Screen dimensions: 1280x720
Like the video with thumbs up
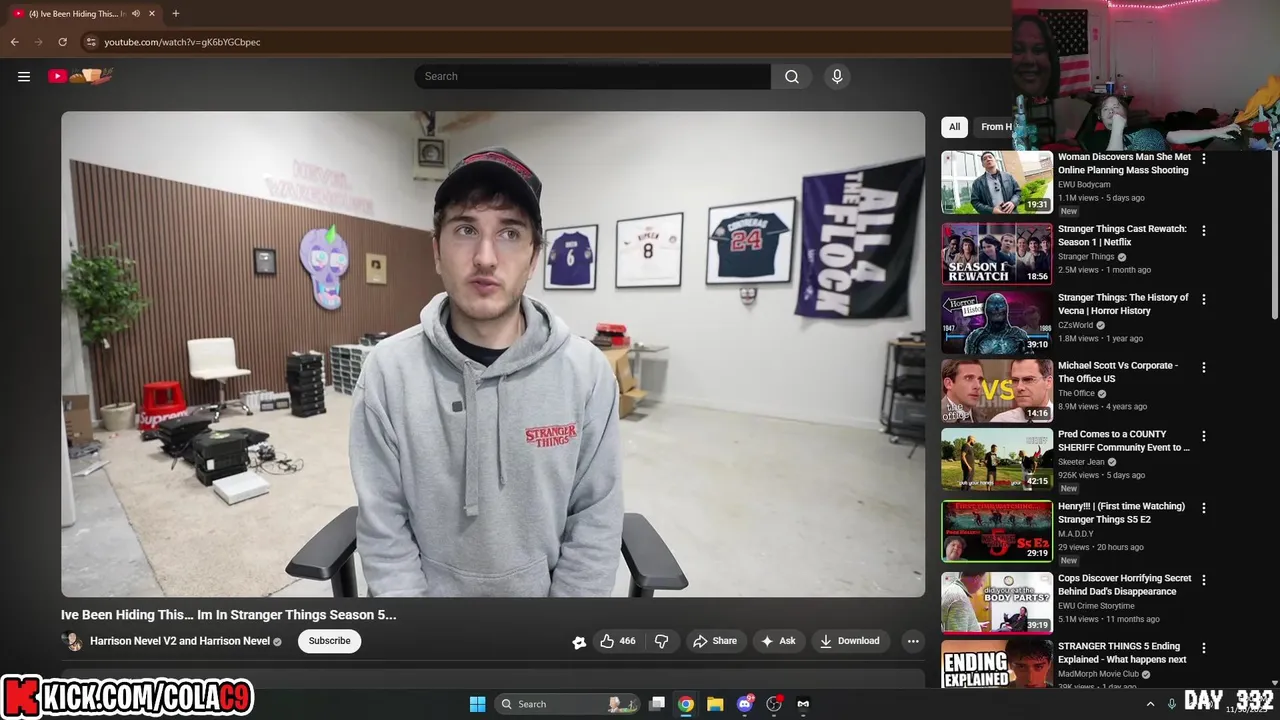click(x=618, y=641)
